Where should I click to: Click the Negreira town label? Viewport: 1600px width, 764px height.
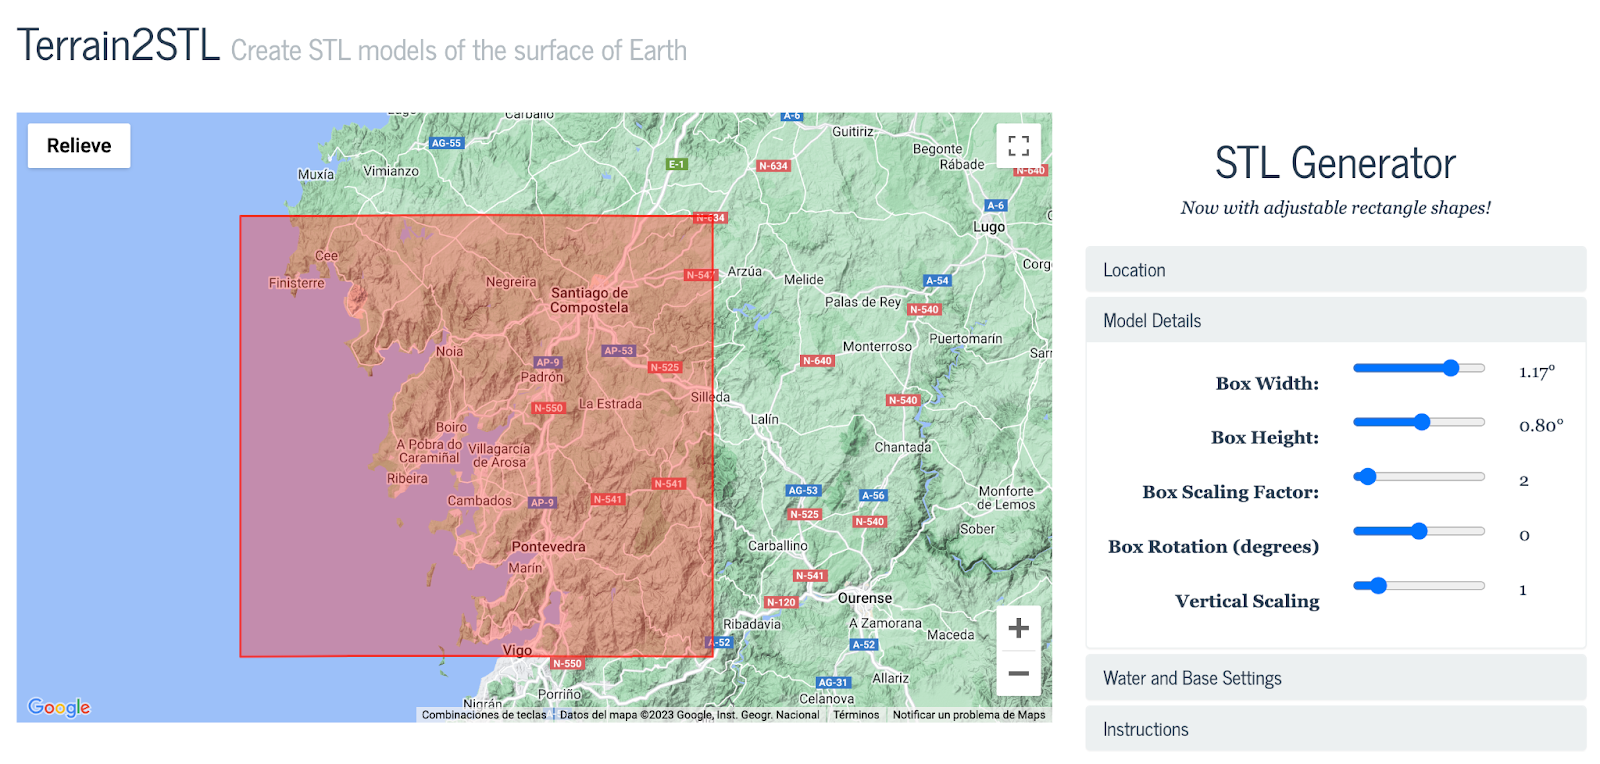coord(511,282)
